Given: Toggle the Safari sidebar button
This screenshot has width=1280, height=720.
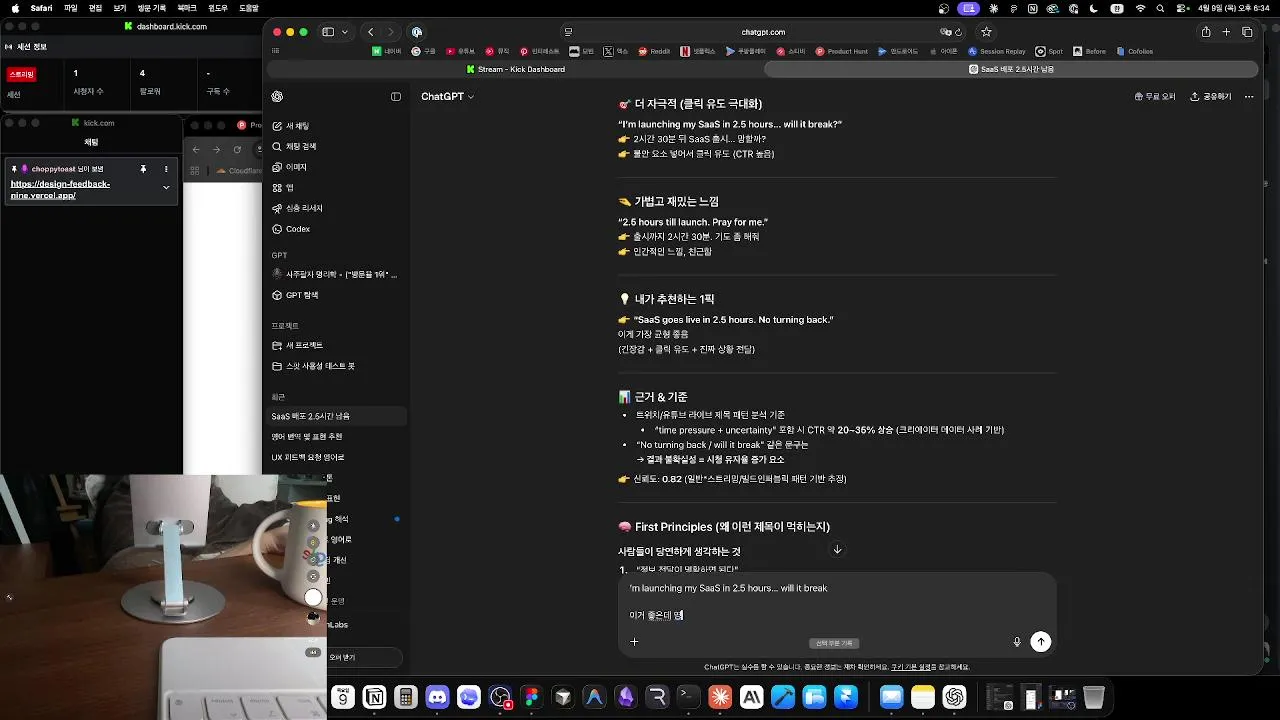Looking at the screenshot, I should pos(327,32).
